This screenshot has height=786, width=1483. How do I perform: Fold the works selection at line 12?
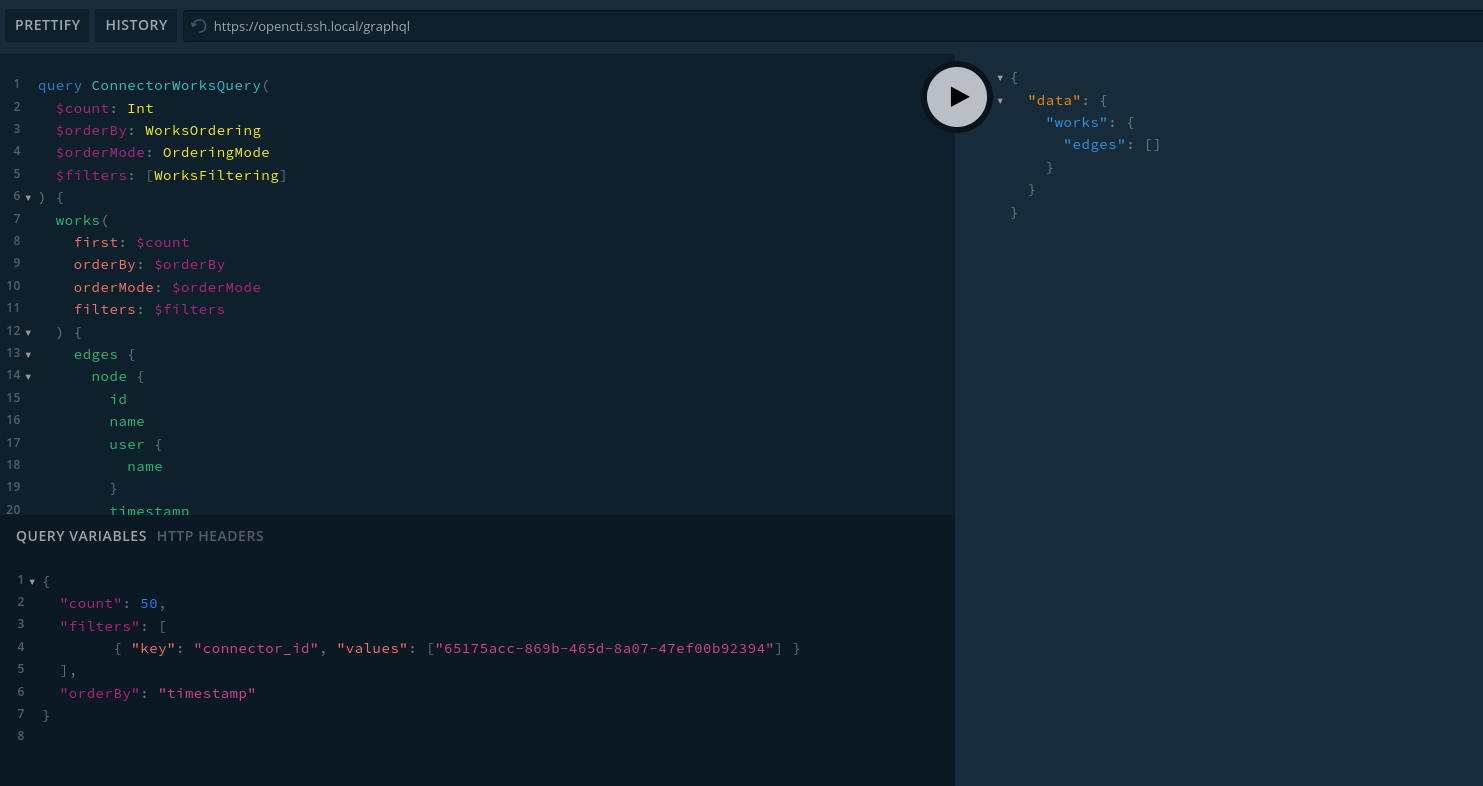(28, 332)
